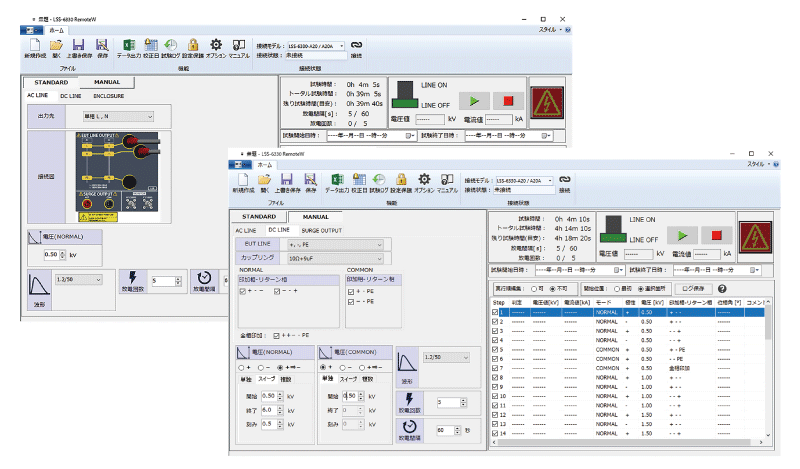Click ログ保存 button
Image resolution: width=800 pixels, height=469 pixels.
pos(693,289)
